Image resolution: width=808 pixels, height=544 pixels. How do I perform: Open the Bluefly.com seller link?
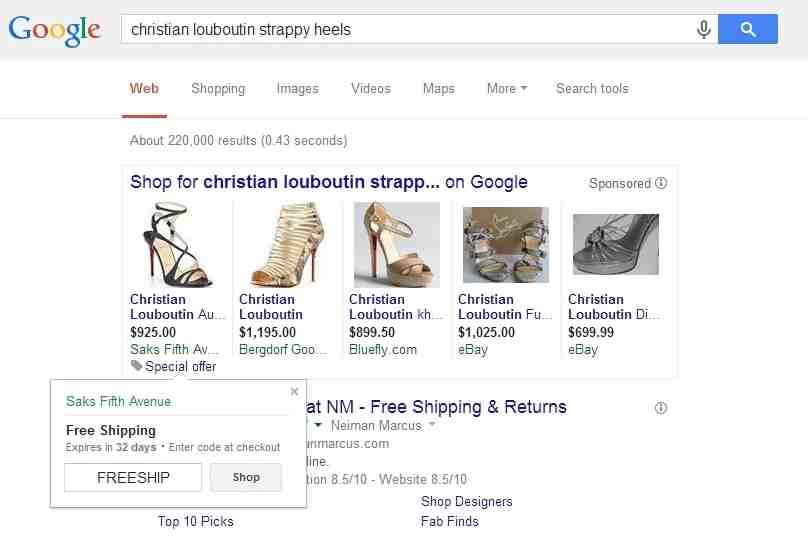[383, 349]
